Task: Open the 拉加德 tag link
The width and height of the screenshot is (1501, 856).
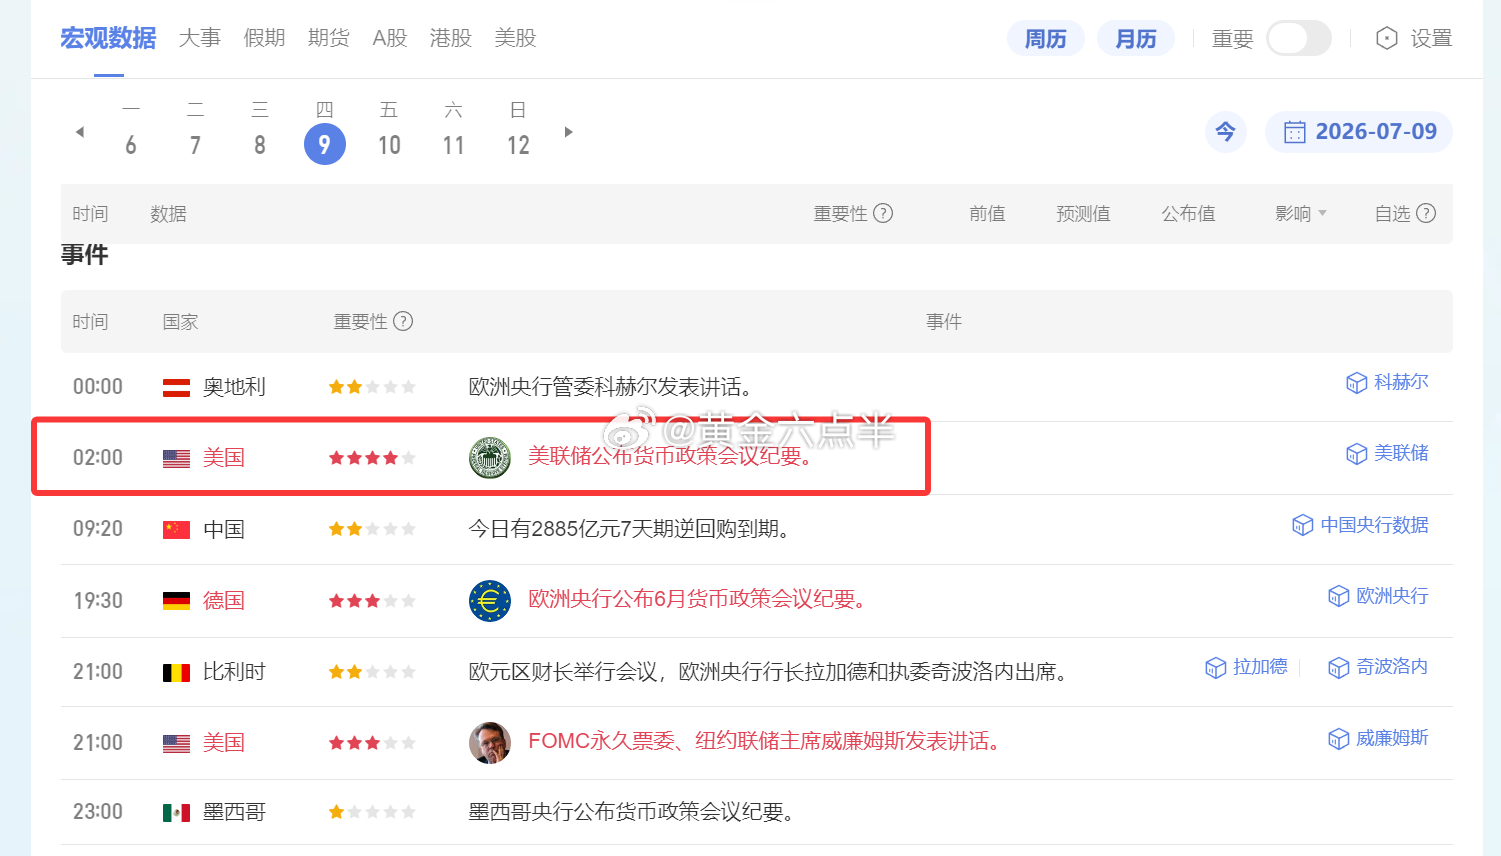Action: (x=1246, y=667)
